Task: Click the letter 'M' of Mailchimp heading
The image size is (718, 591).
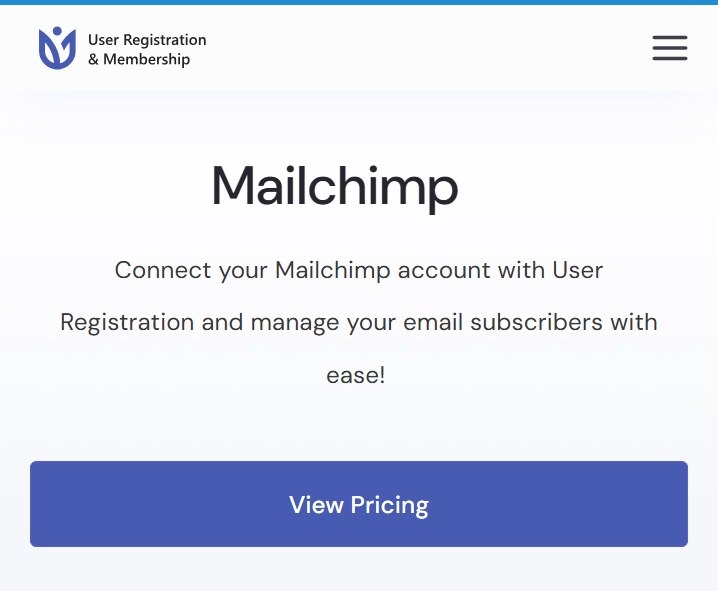Action: point(233,185)
